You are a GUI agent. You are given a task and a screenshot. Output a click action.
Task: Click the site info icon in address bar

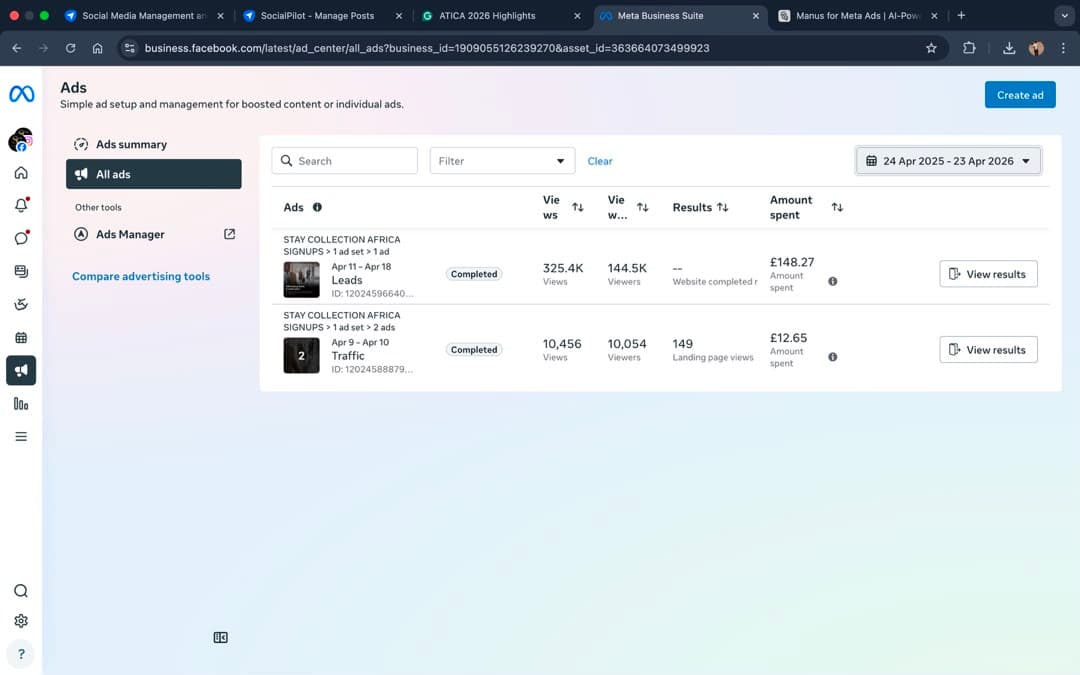129,48
